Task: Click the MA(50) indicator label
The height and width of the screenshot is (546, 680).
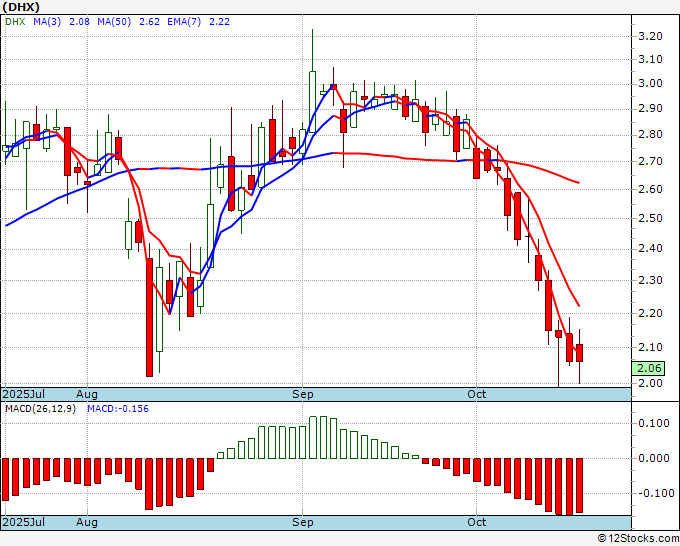Action: [x=114, y=22]
